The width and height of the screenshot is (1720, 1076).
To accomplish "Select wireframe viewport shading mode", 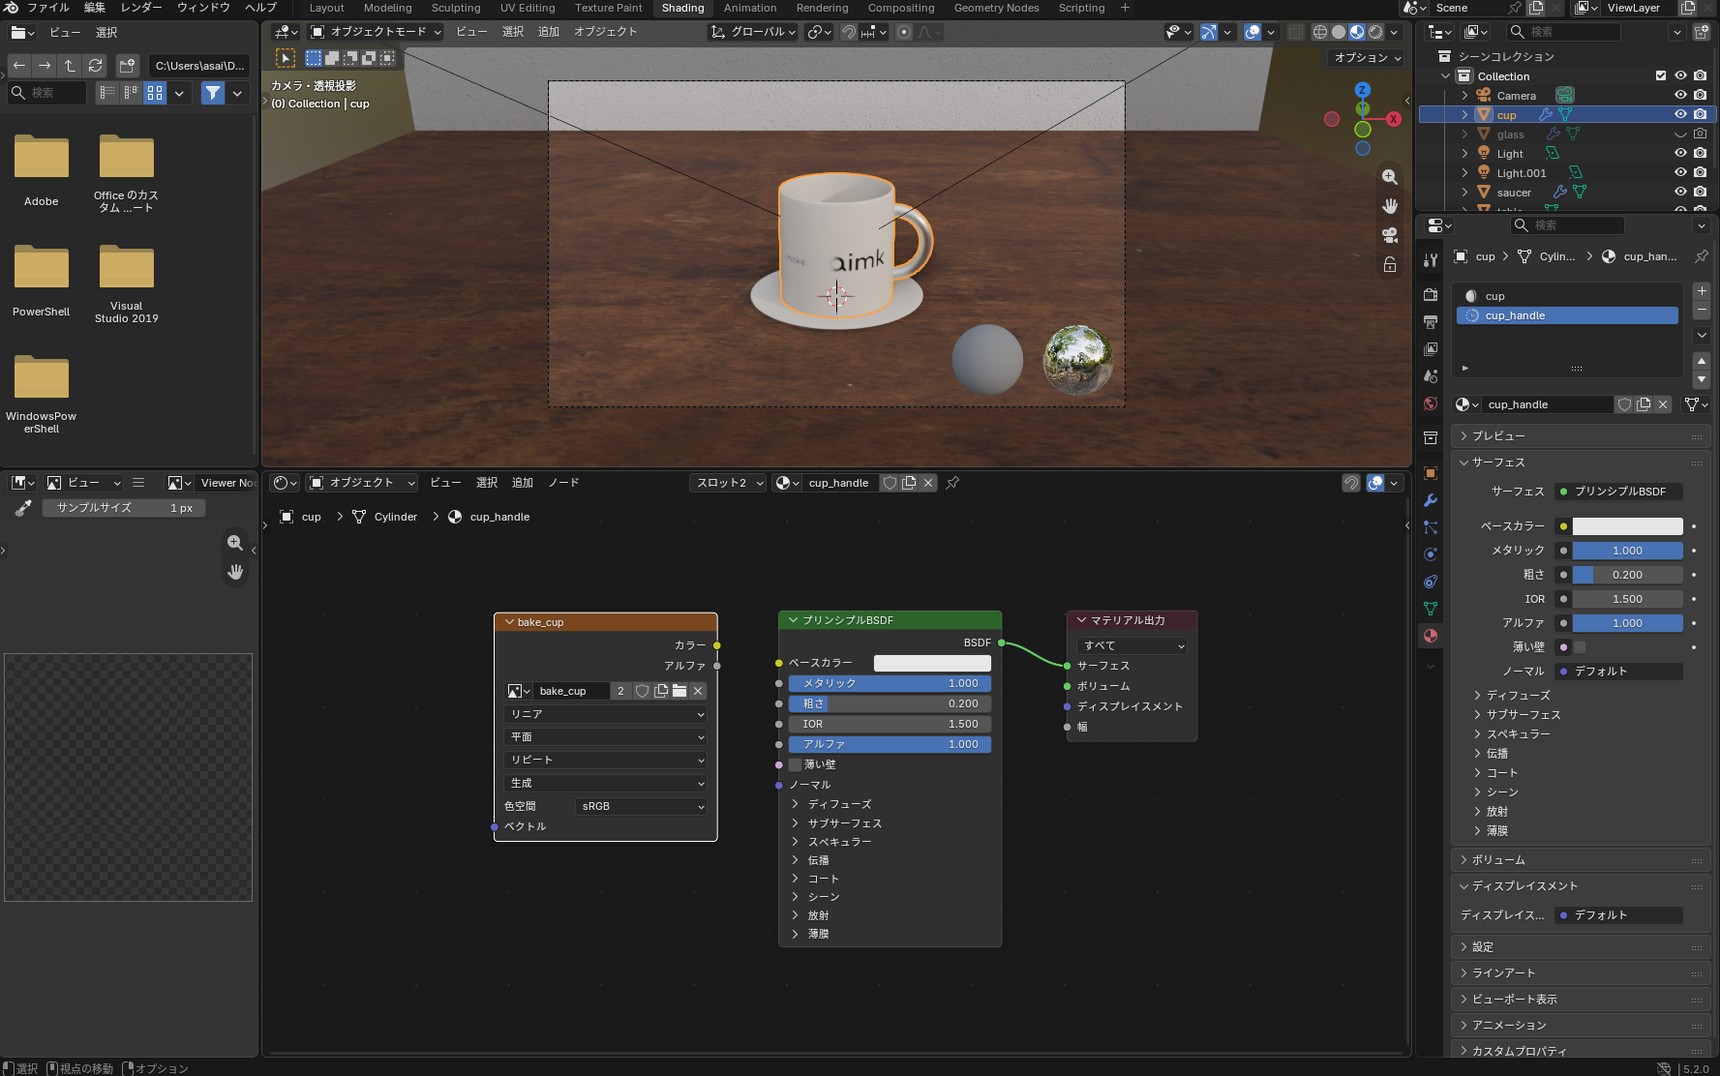I will 1320,32.
